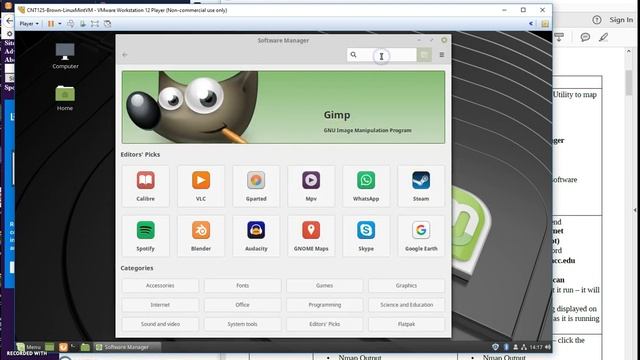Open the Skype app tile
Screen dimensions: 640x360
[366, 236]
